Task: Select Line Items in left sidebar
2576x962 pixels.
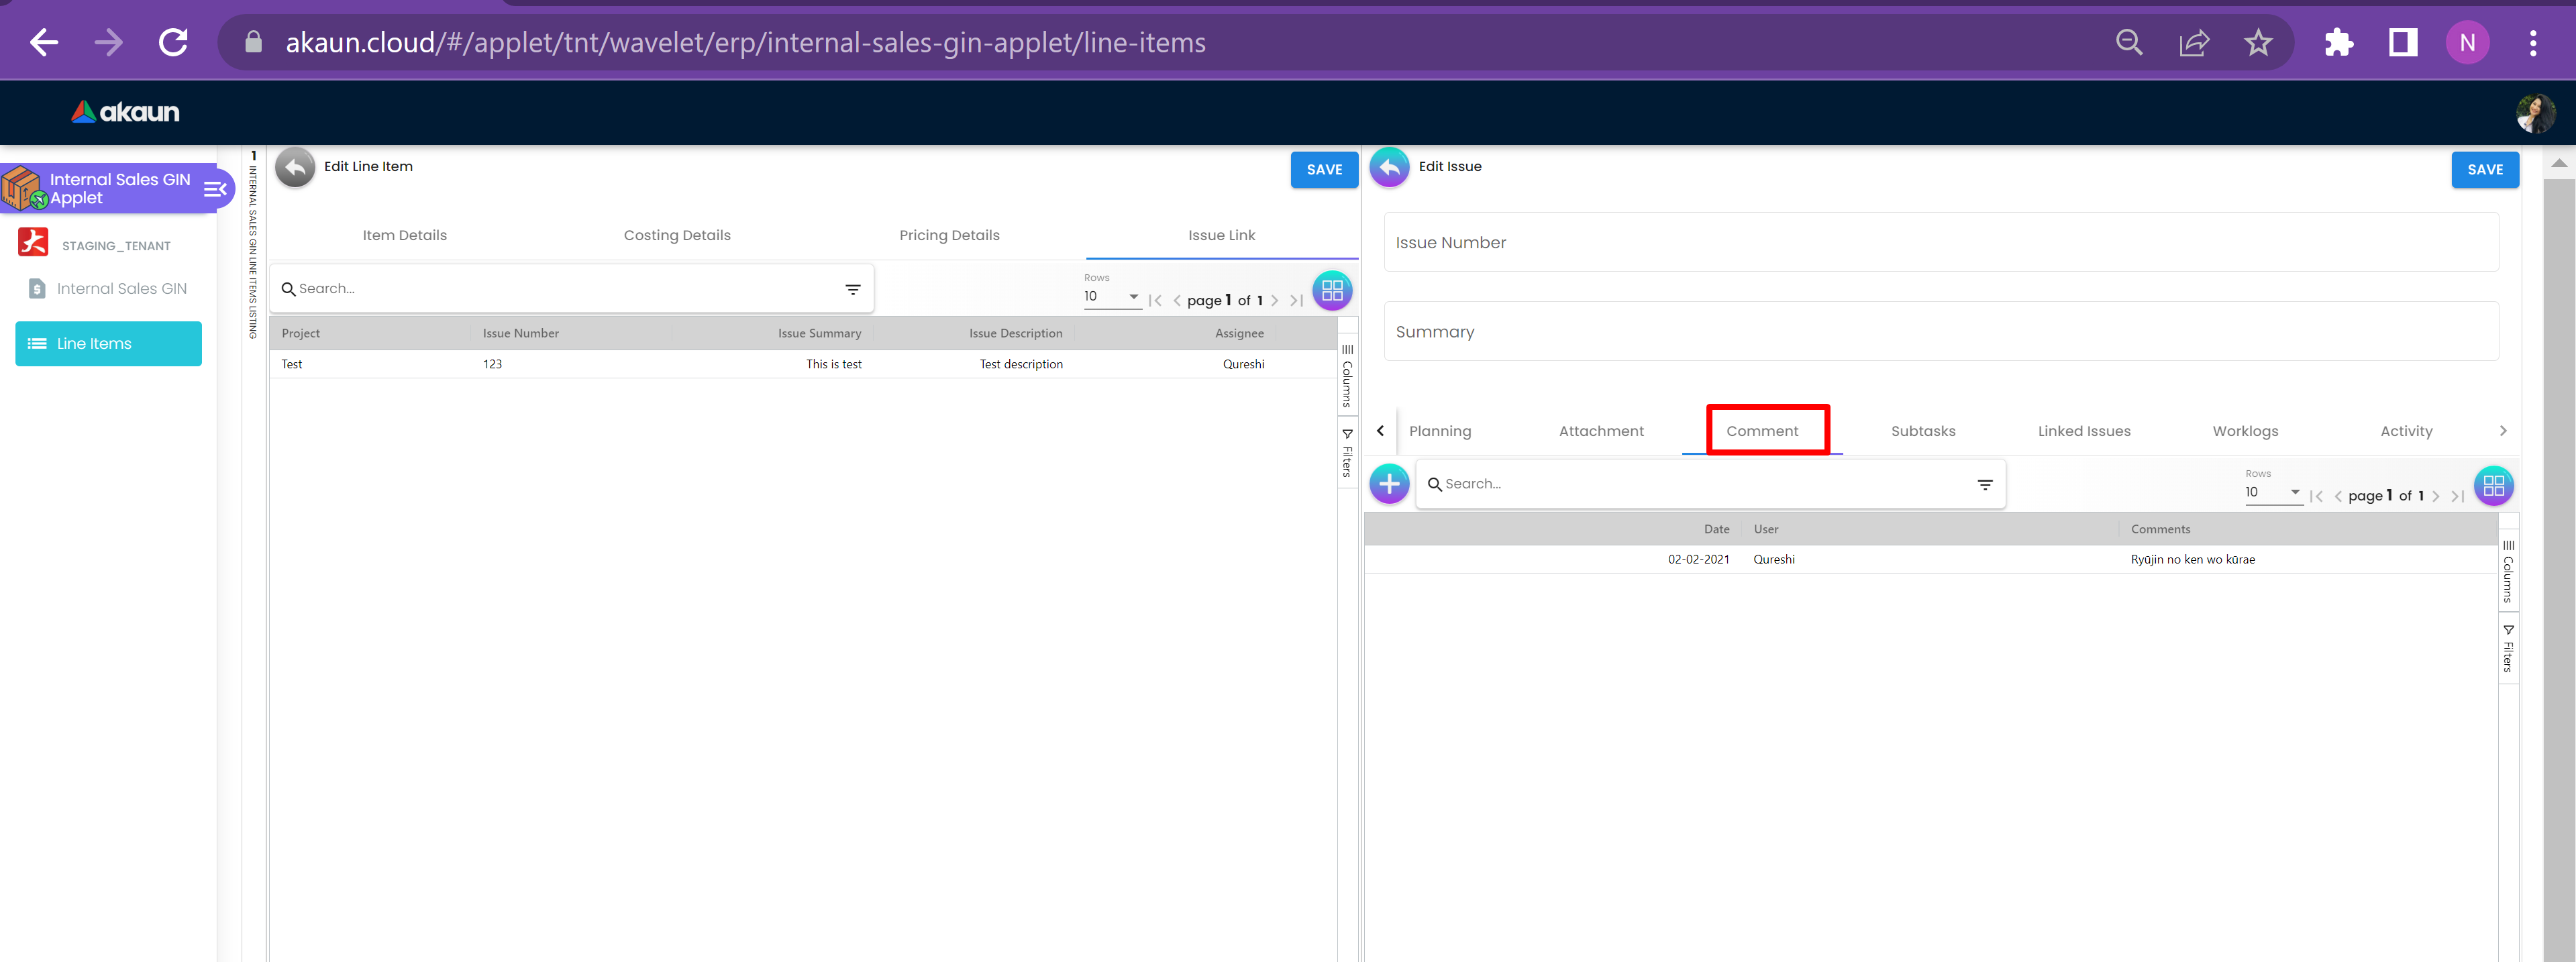Action: click(x=108, y=343)
